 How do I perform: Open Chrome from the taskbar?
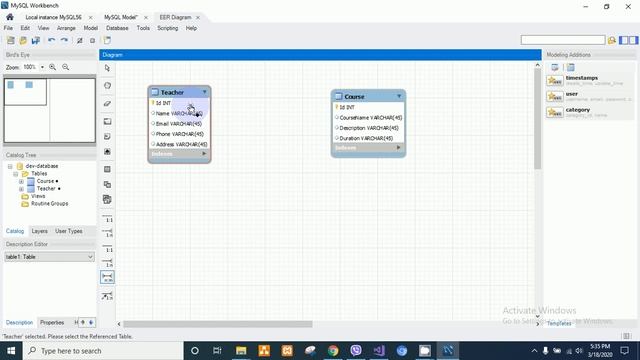(x=333, y=351)
